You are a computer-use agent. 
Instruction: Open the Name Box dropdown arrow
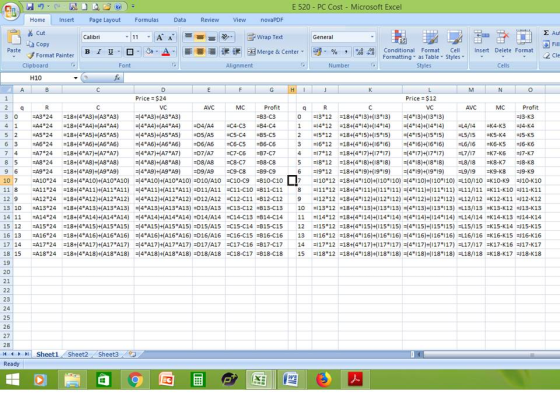point(75,78)
